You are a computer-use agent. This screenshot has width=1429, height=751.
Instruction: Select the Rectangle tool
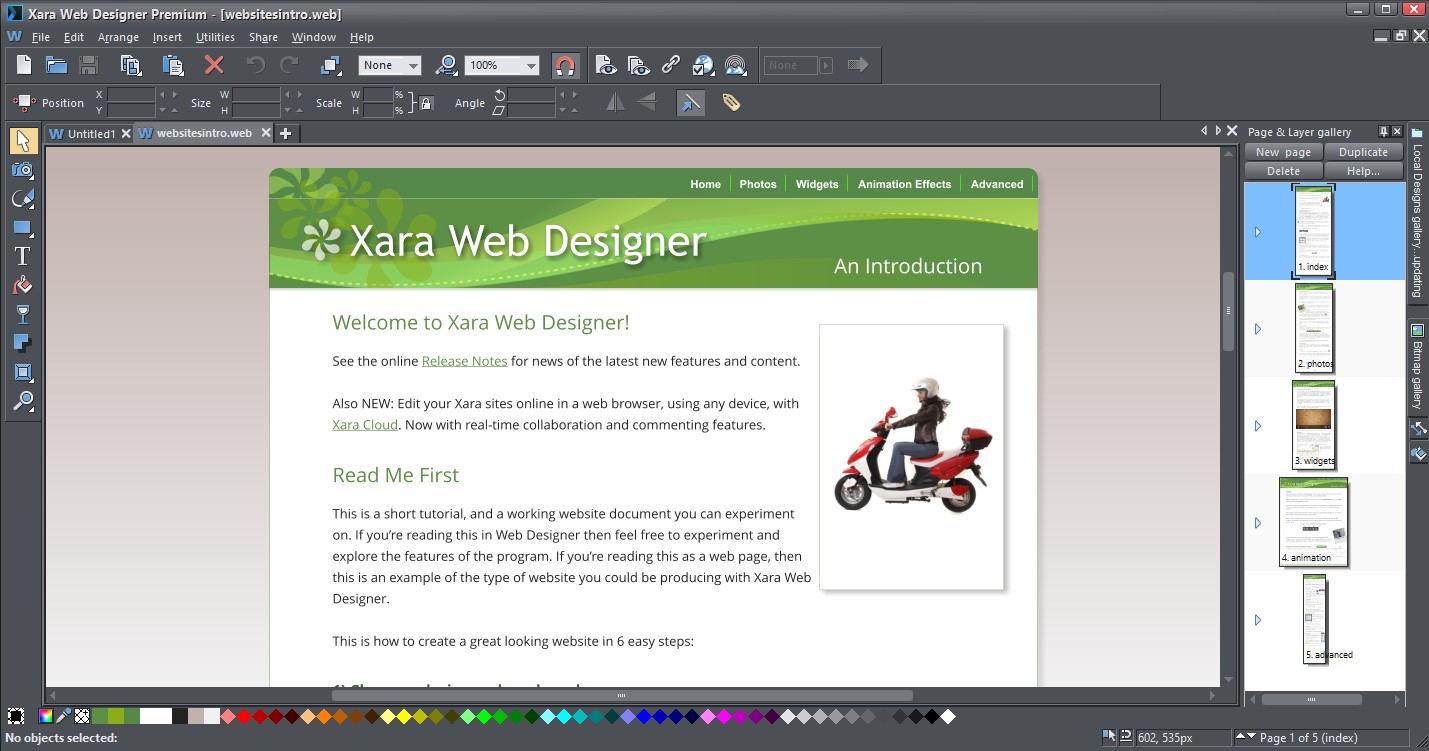(23, 228)
